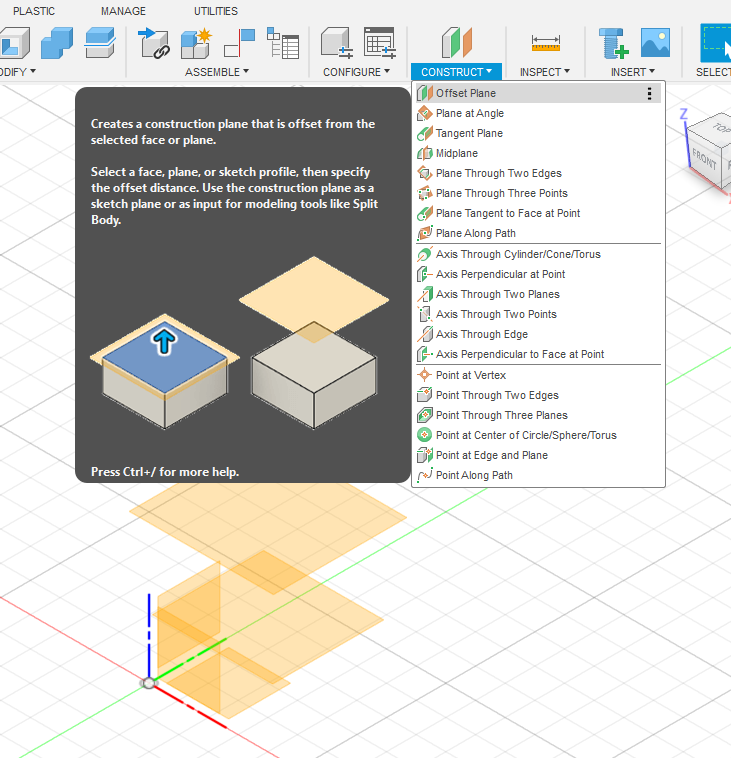This screenshot has height=758, width=731.
Task: Choose Point at Vertex from the menu
Action: (x=470, y=375)
